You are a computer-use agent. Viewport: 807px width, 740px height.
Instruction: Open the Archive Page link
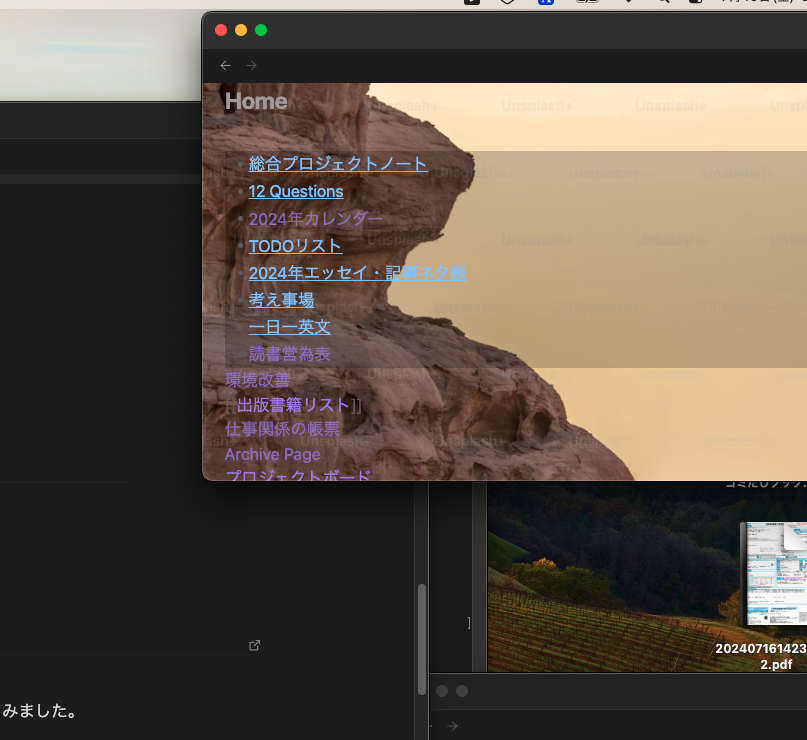[x=272, y=454]
